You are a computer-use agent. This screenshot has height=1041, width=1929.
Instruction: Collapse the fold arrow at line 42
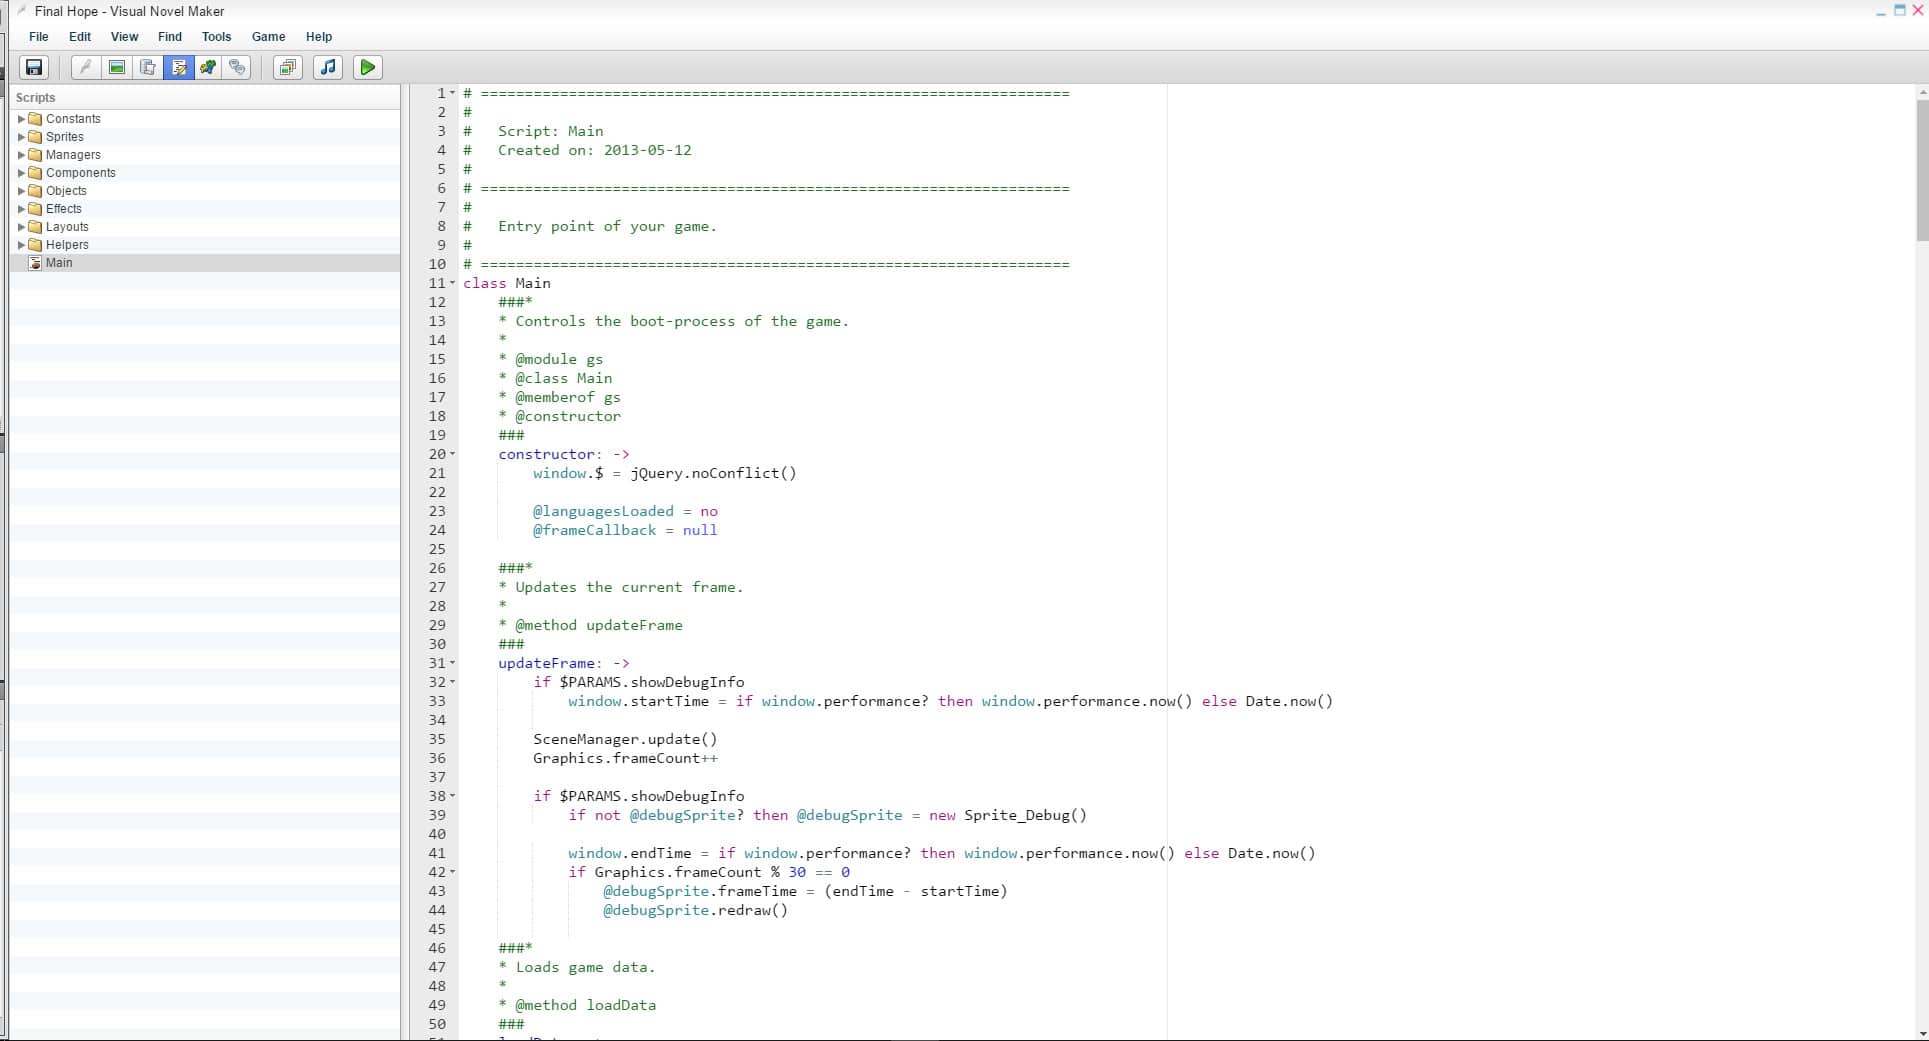tap(453, 873)
